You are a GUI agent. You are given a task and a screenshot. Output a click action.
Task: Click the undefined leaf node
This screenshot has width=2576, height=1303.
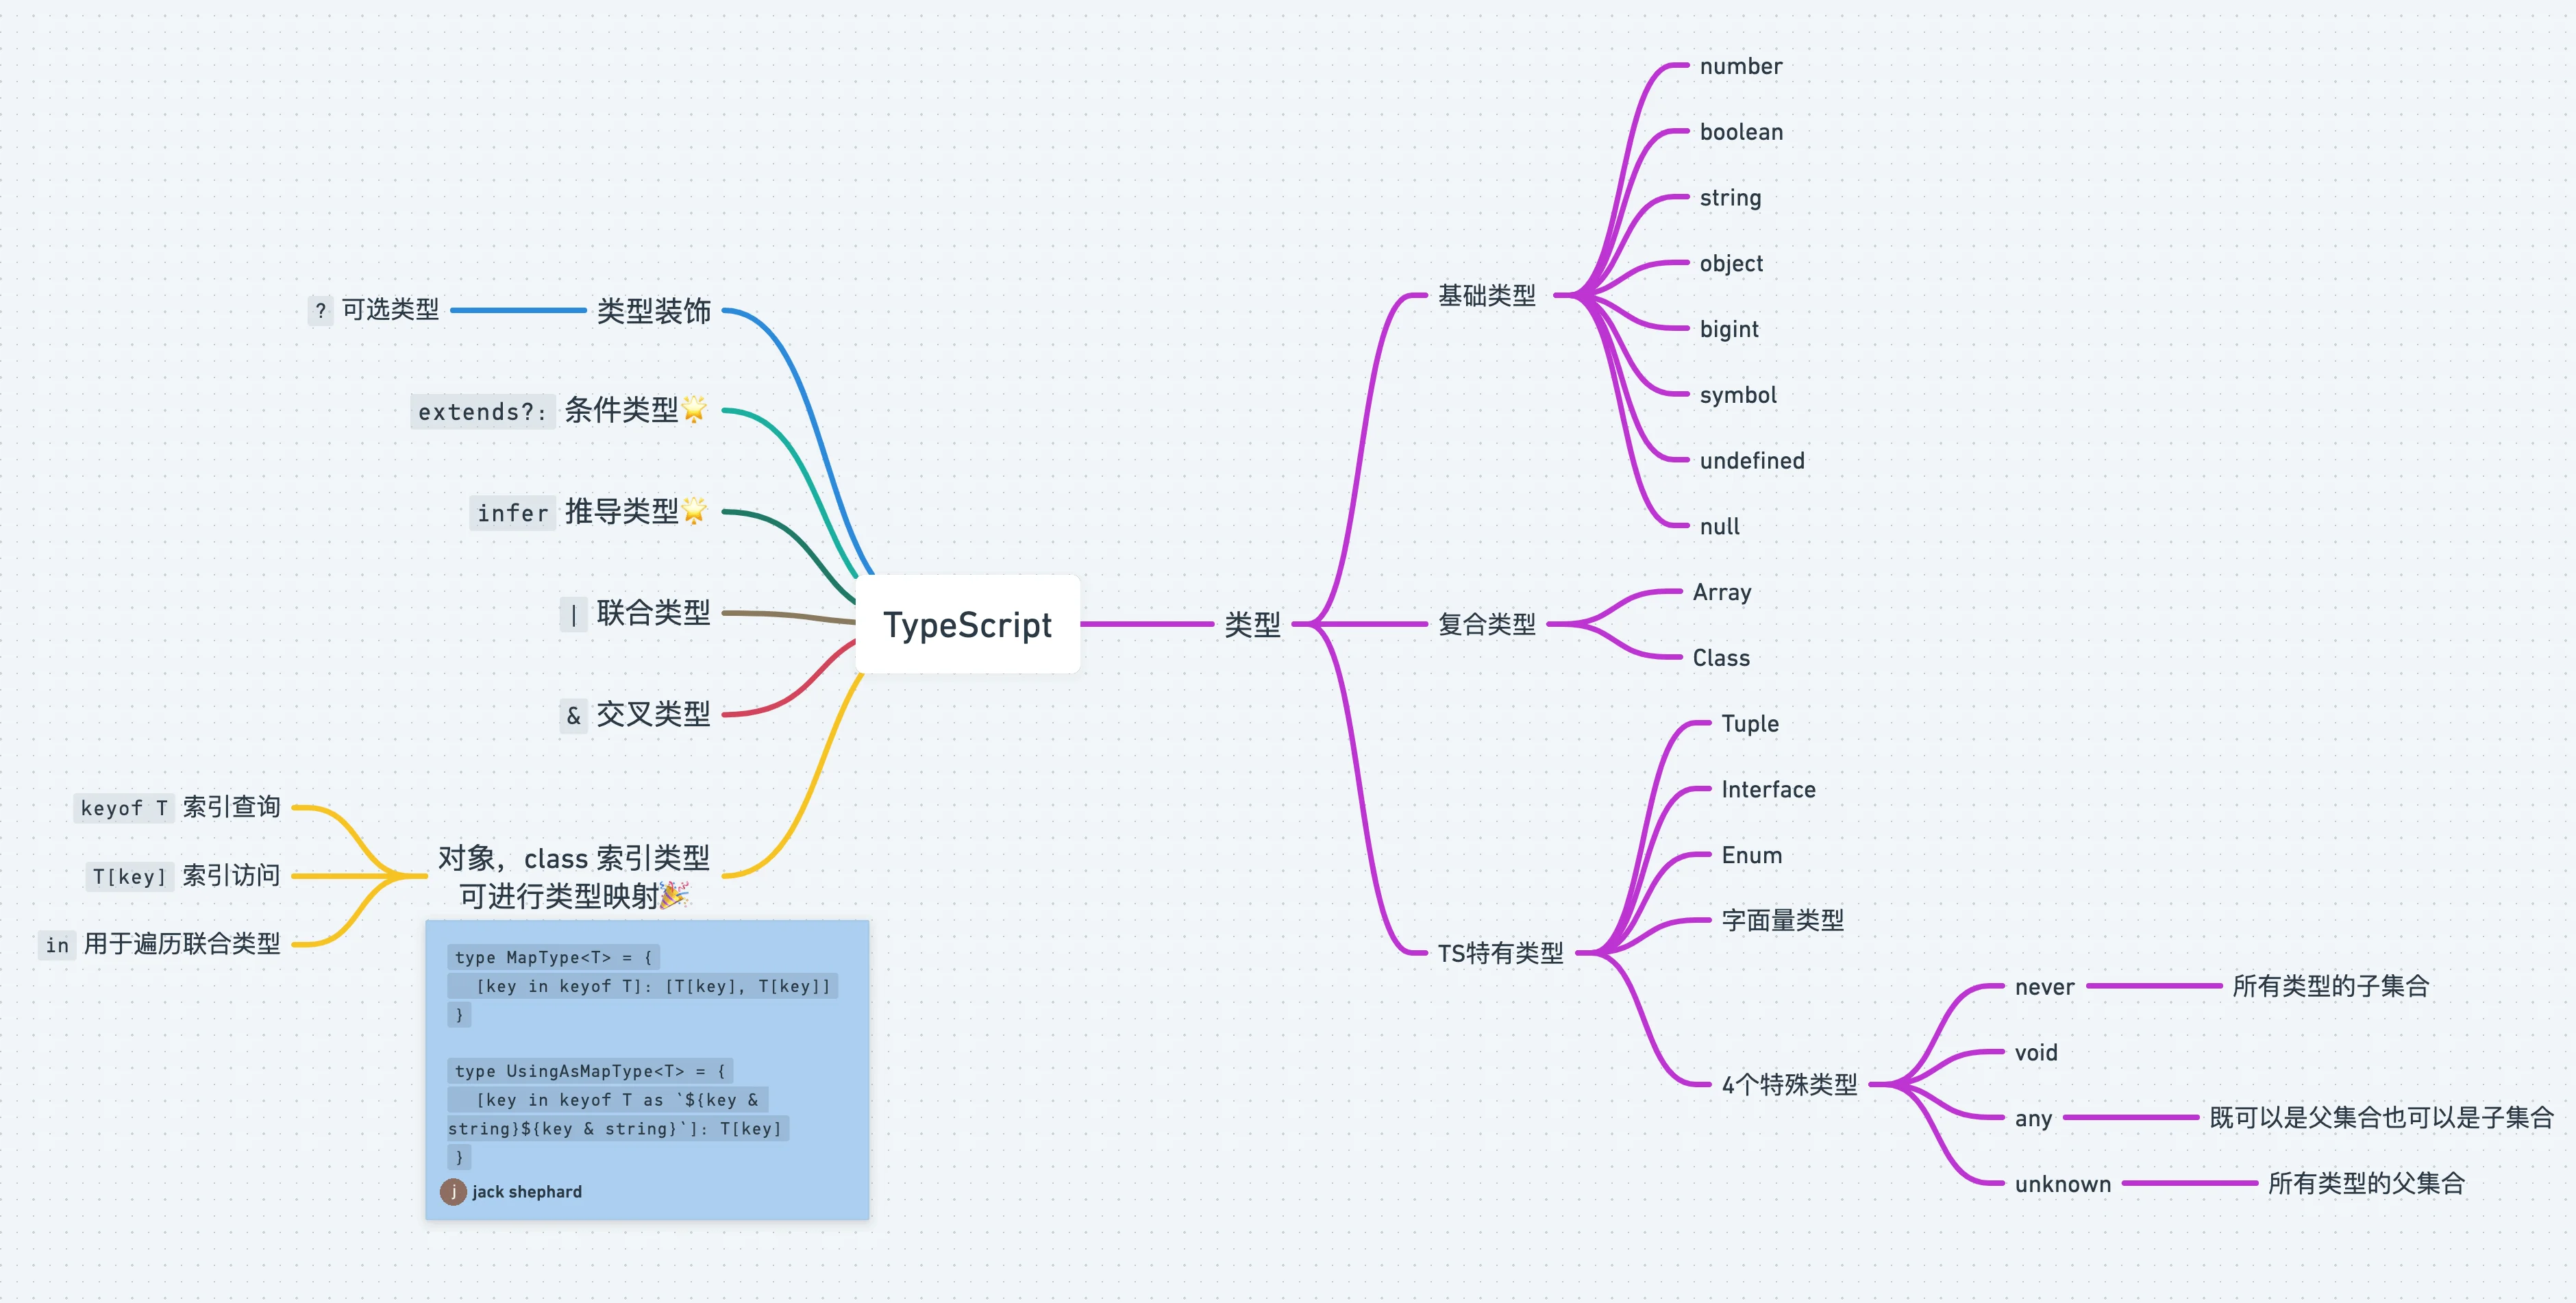pyautogui.click(x=1752, y=461)
